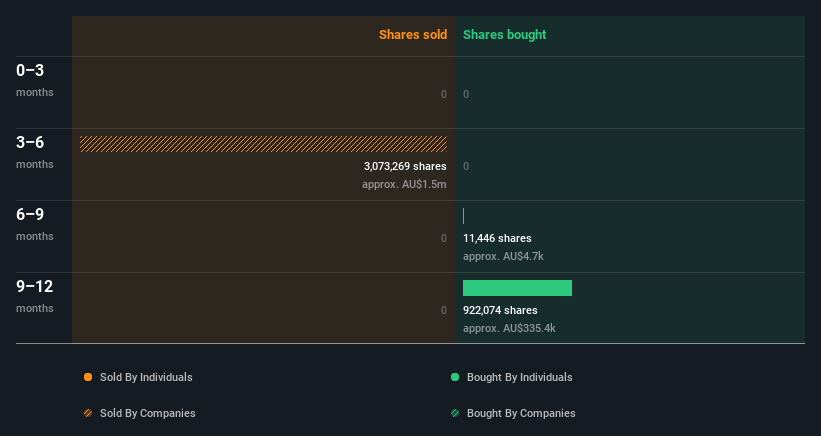Click the striped 'Bought By Companies' legend swatch
The width and height of the screenshot is (821, 436).
click(455, 413)
